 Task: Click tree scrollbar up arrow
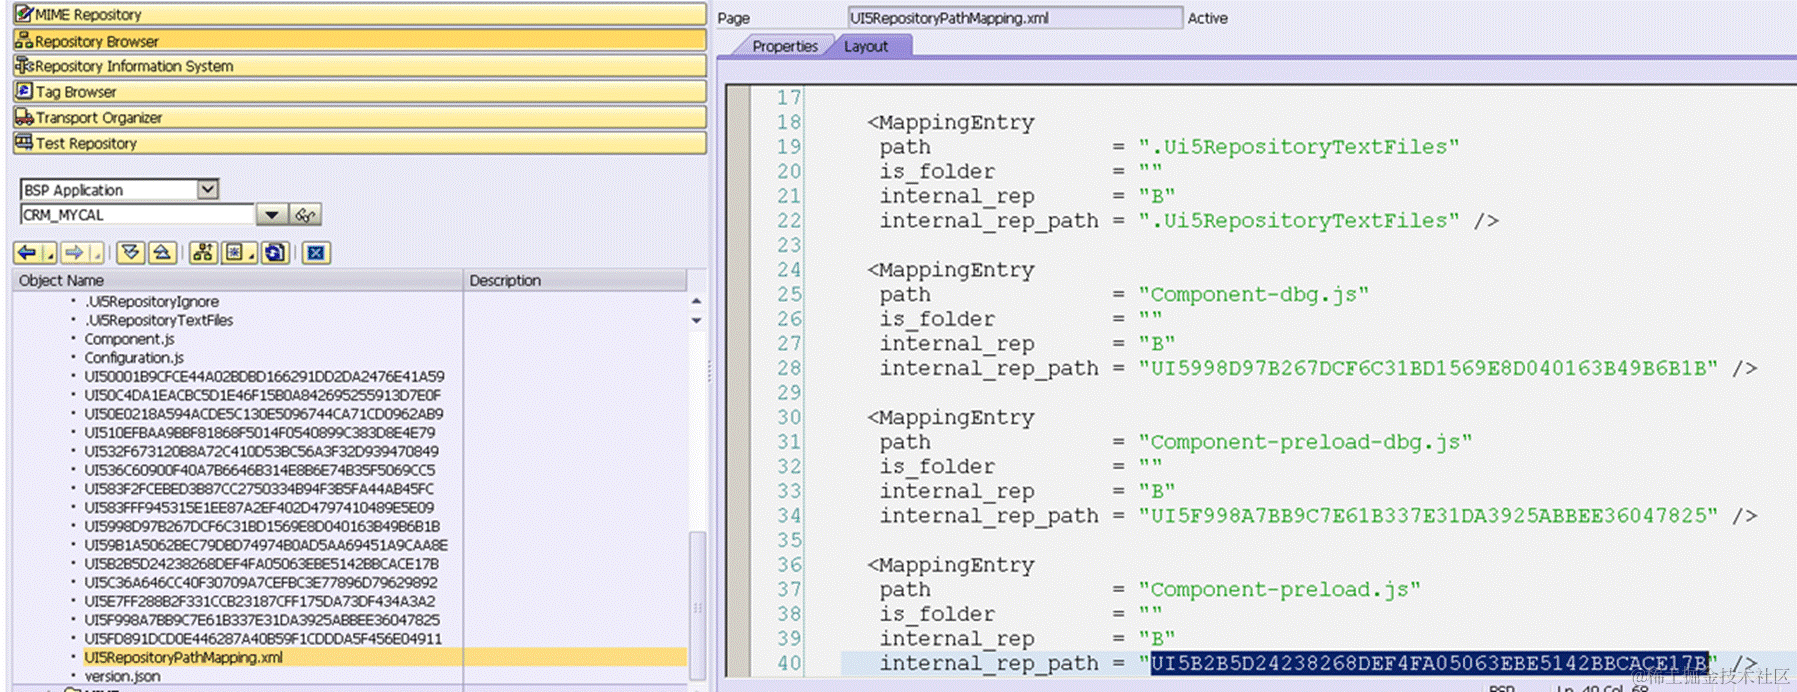coord(696,301)
